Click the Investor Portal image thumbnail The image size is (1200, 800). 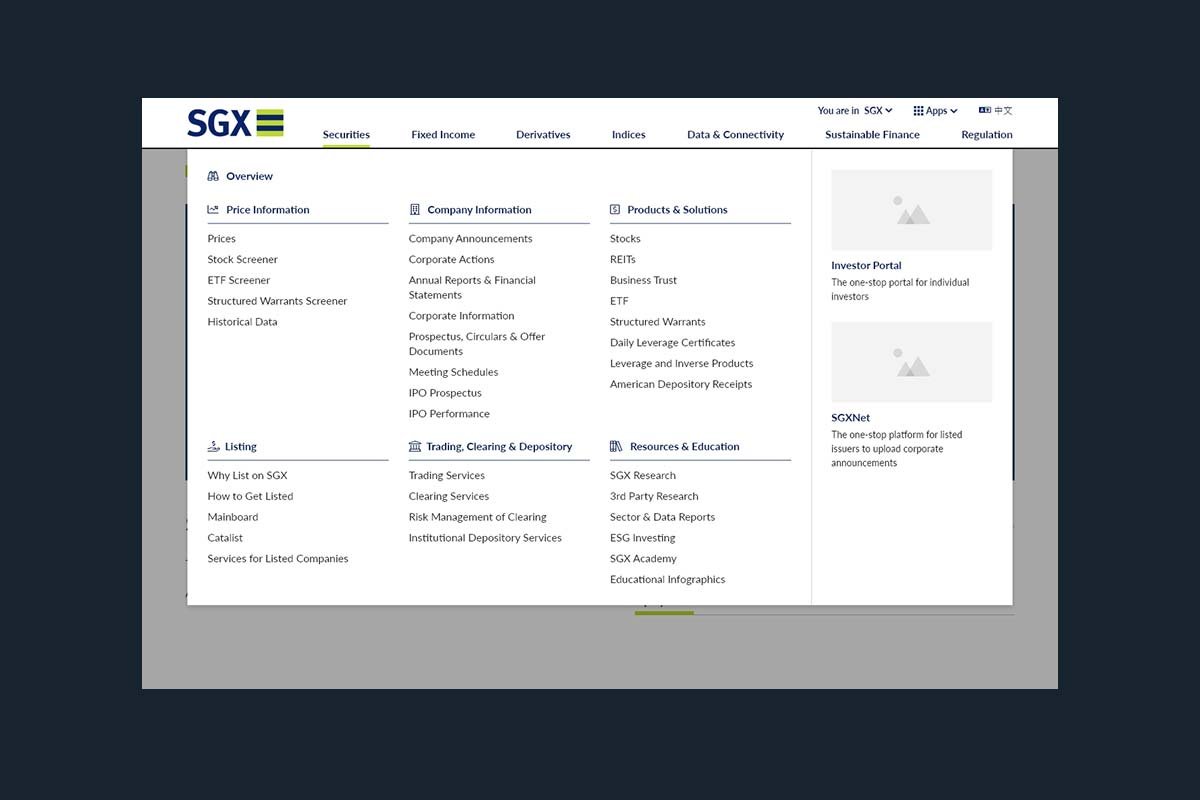pyautogui.click(x=911, y=210)
